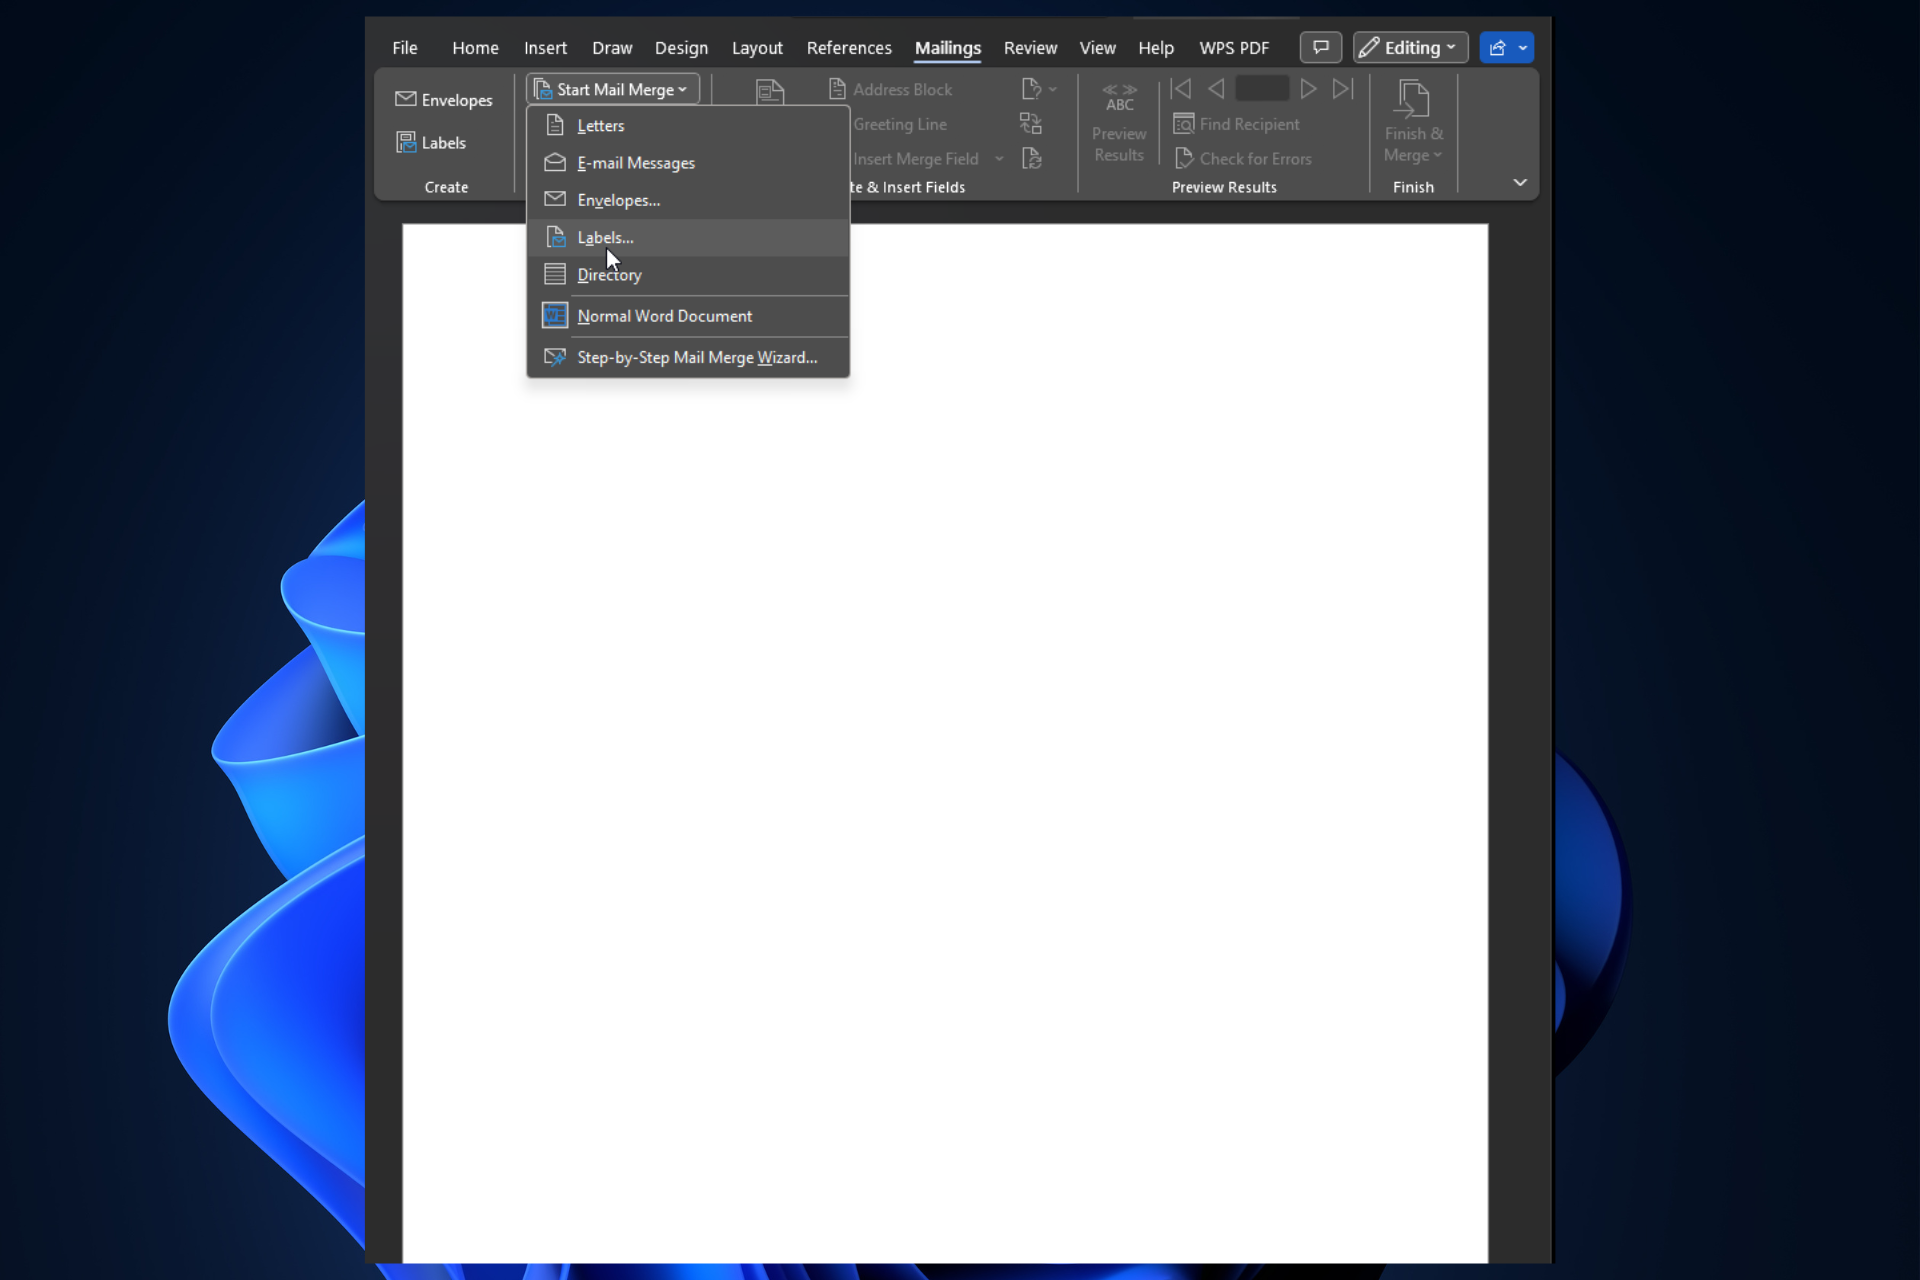Open the Finish & Merge dropdown
This screenshot has width=1920, height=1280.
(x=1413, y=122)
